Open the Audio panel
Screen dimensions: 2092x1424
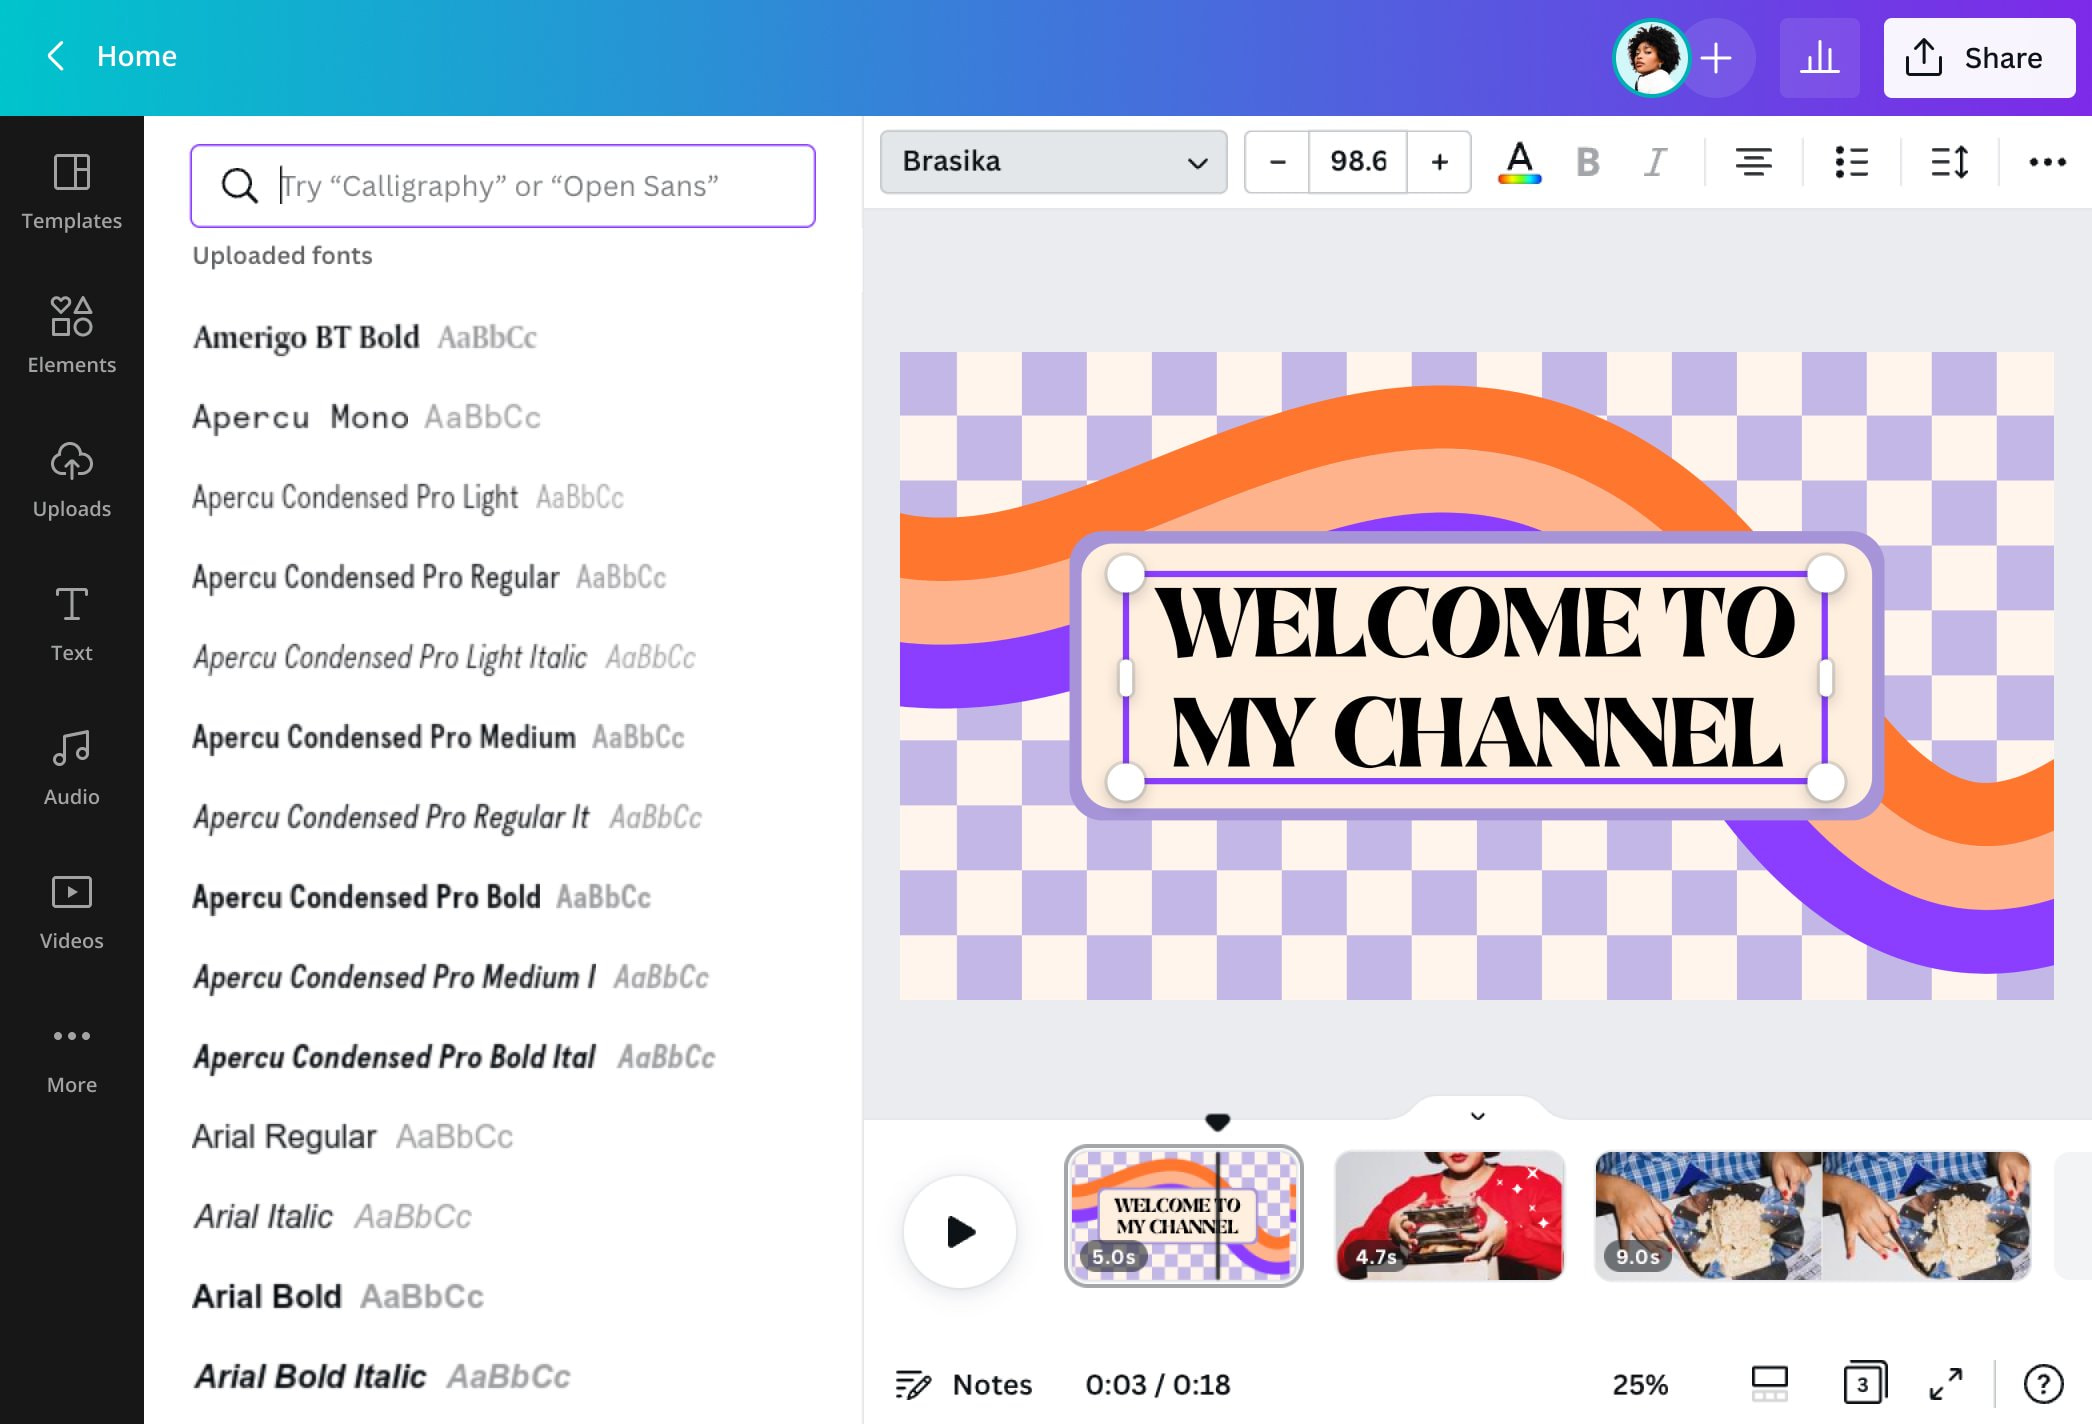click(x=71, y=766)
